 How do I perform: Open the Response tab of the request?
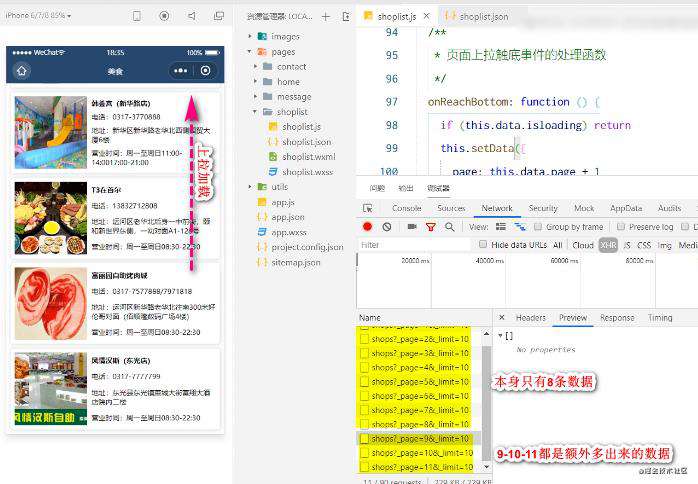(x=617, y=317)
